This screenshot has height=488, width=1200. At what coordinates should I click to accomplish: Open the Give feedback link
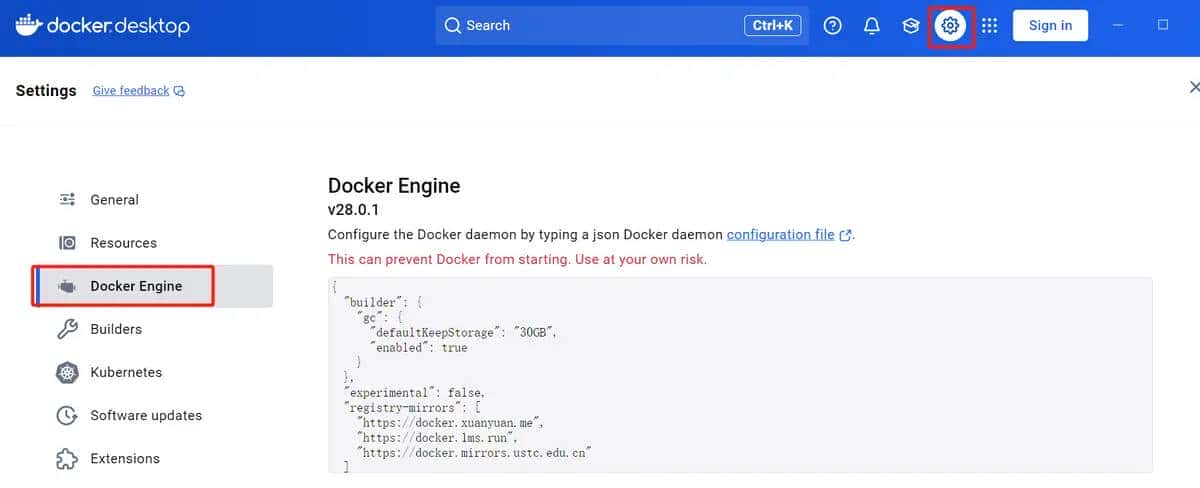click(131, 91)
